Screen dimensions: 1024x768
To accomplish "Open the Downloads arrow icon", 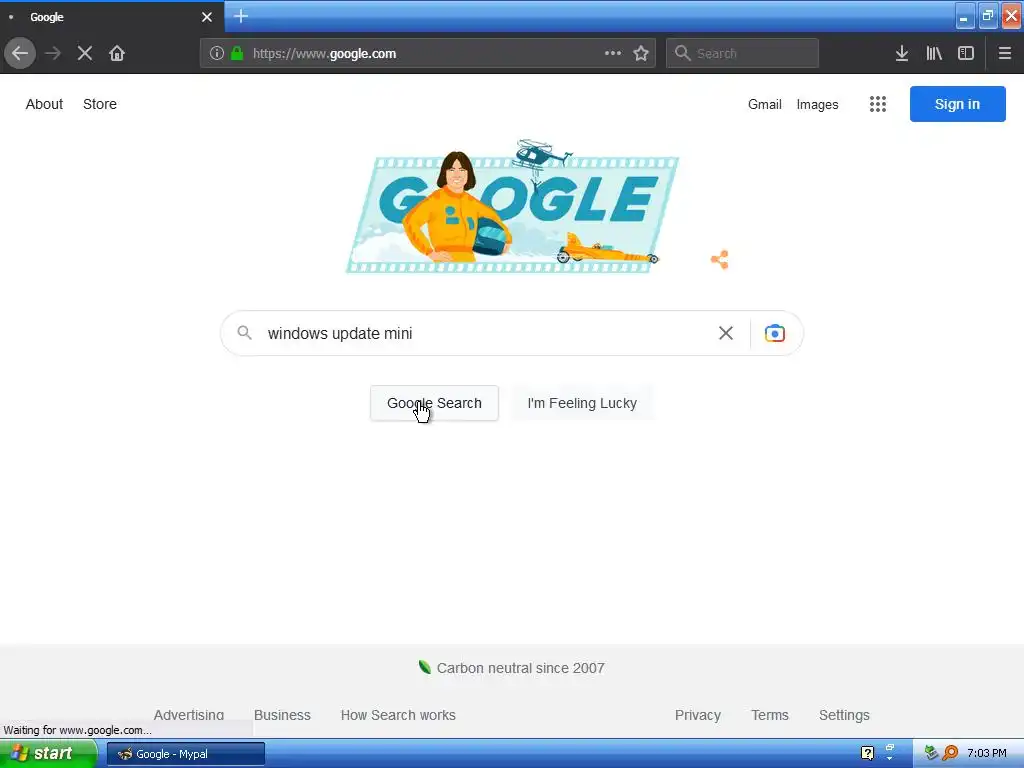I will coord(902,54).
